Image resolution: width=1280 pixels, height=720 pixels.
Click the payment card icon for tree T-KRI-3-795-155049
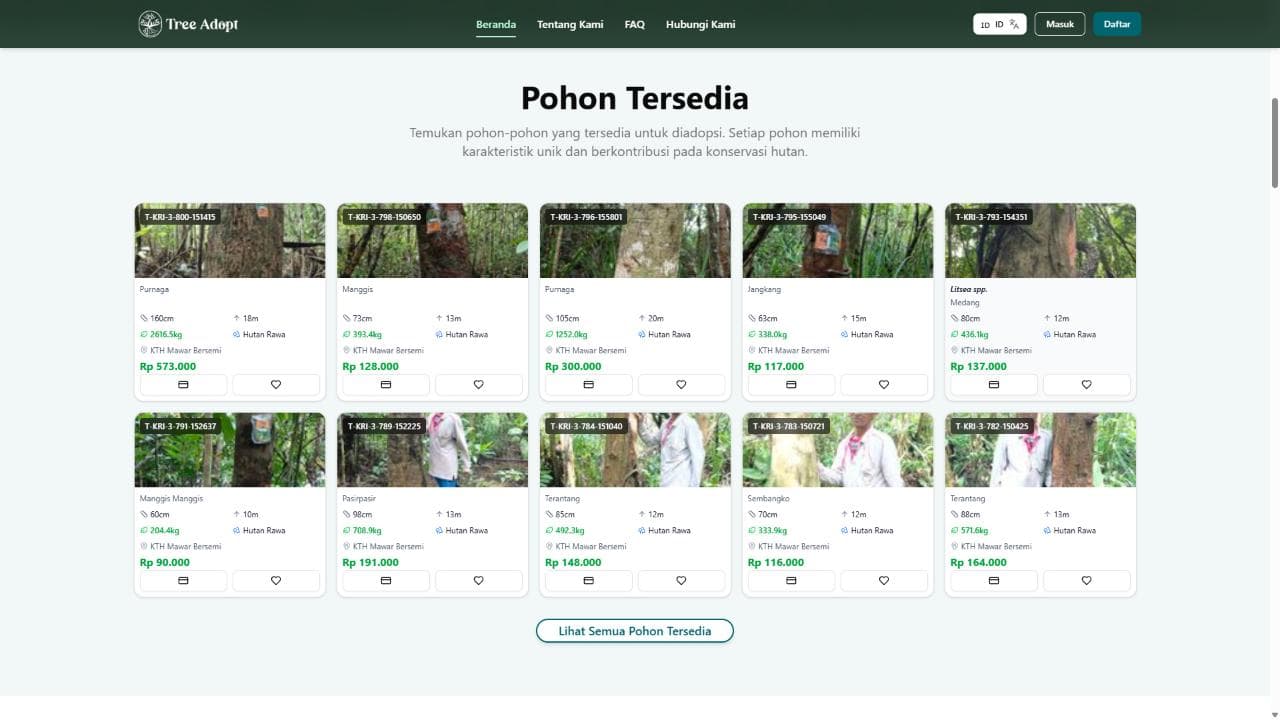tap(791, 384)
